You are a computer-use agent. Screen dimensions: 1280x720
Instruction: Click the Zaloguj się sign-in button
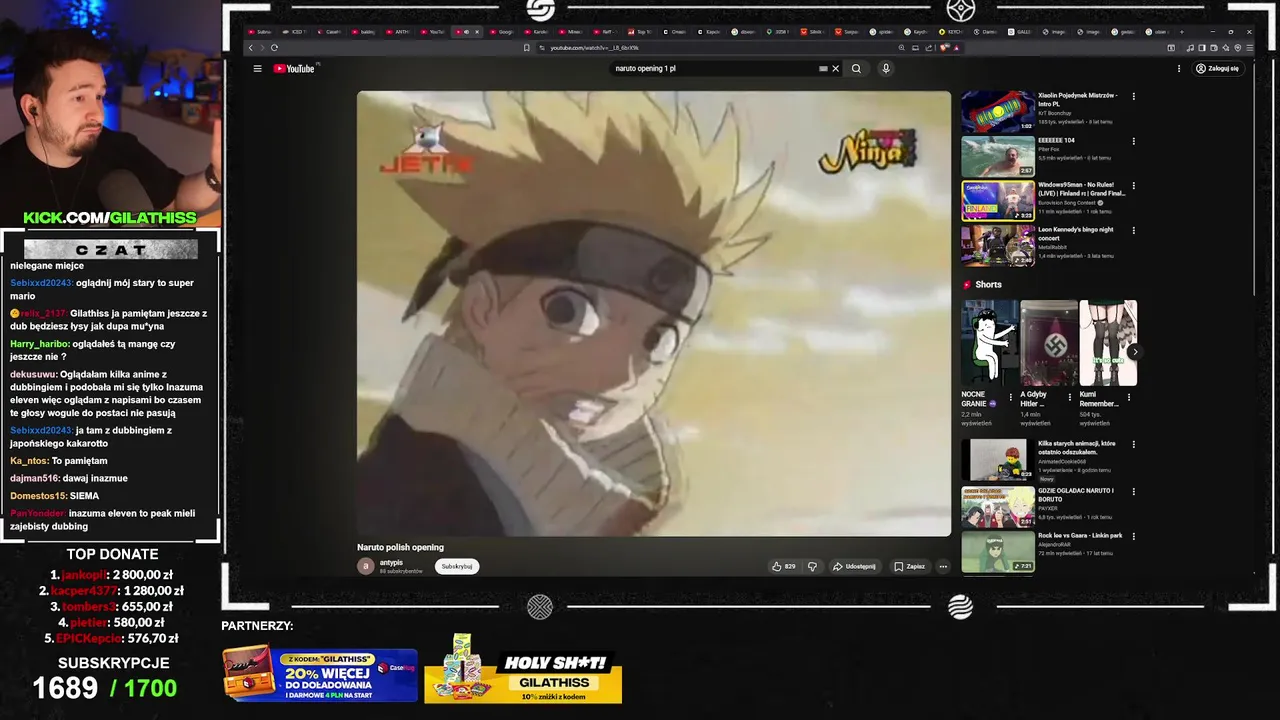1217,69
